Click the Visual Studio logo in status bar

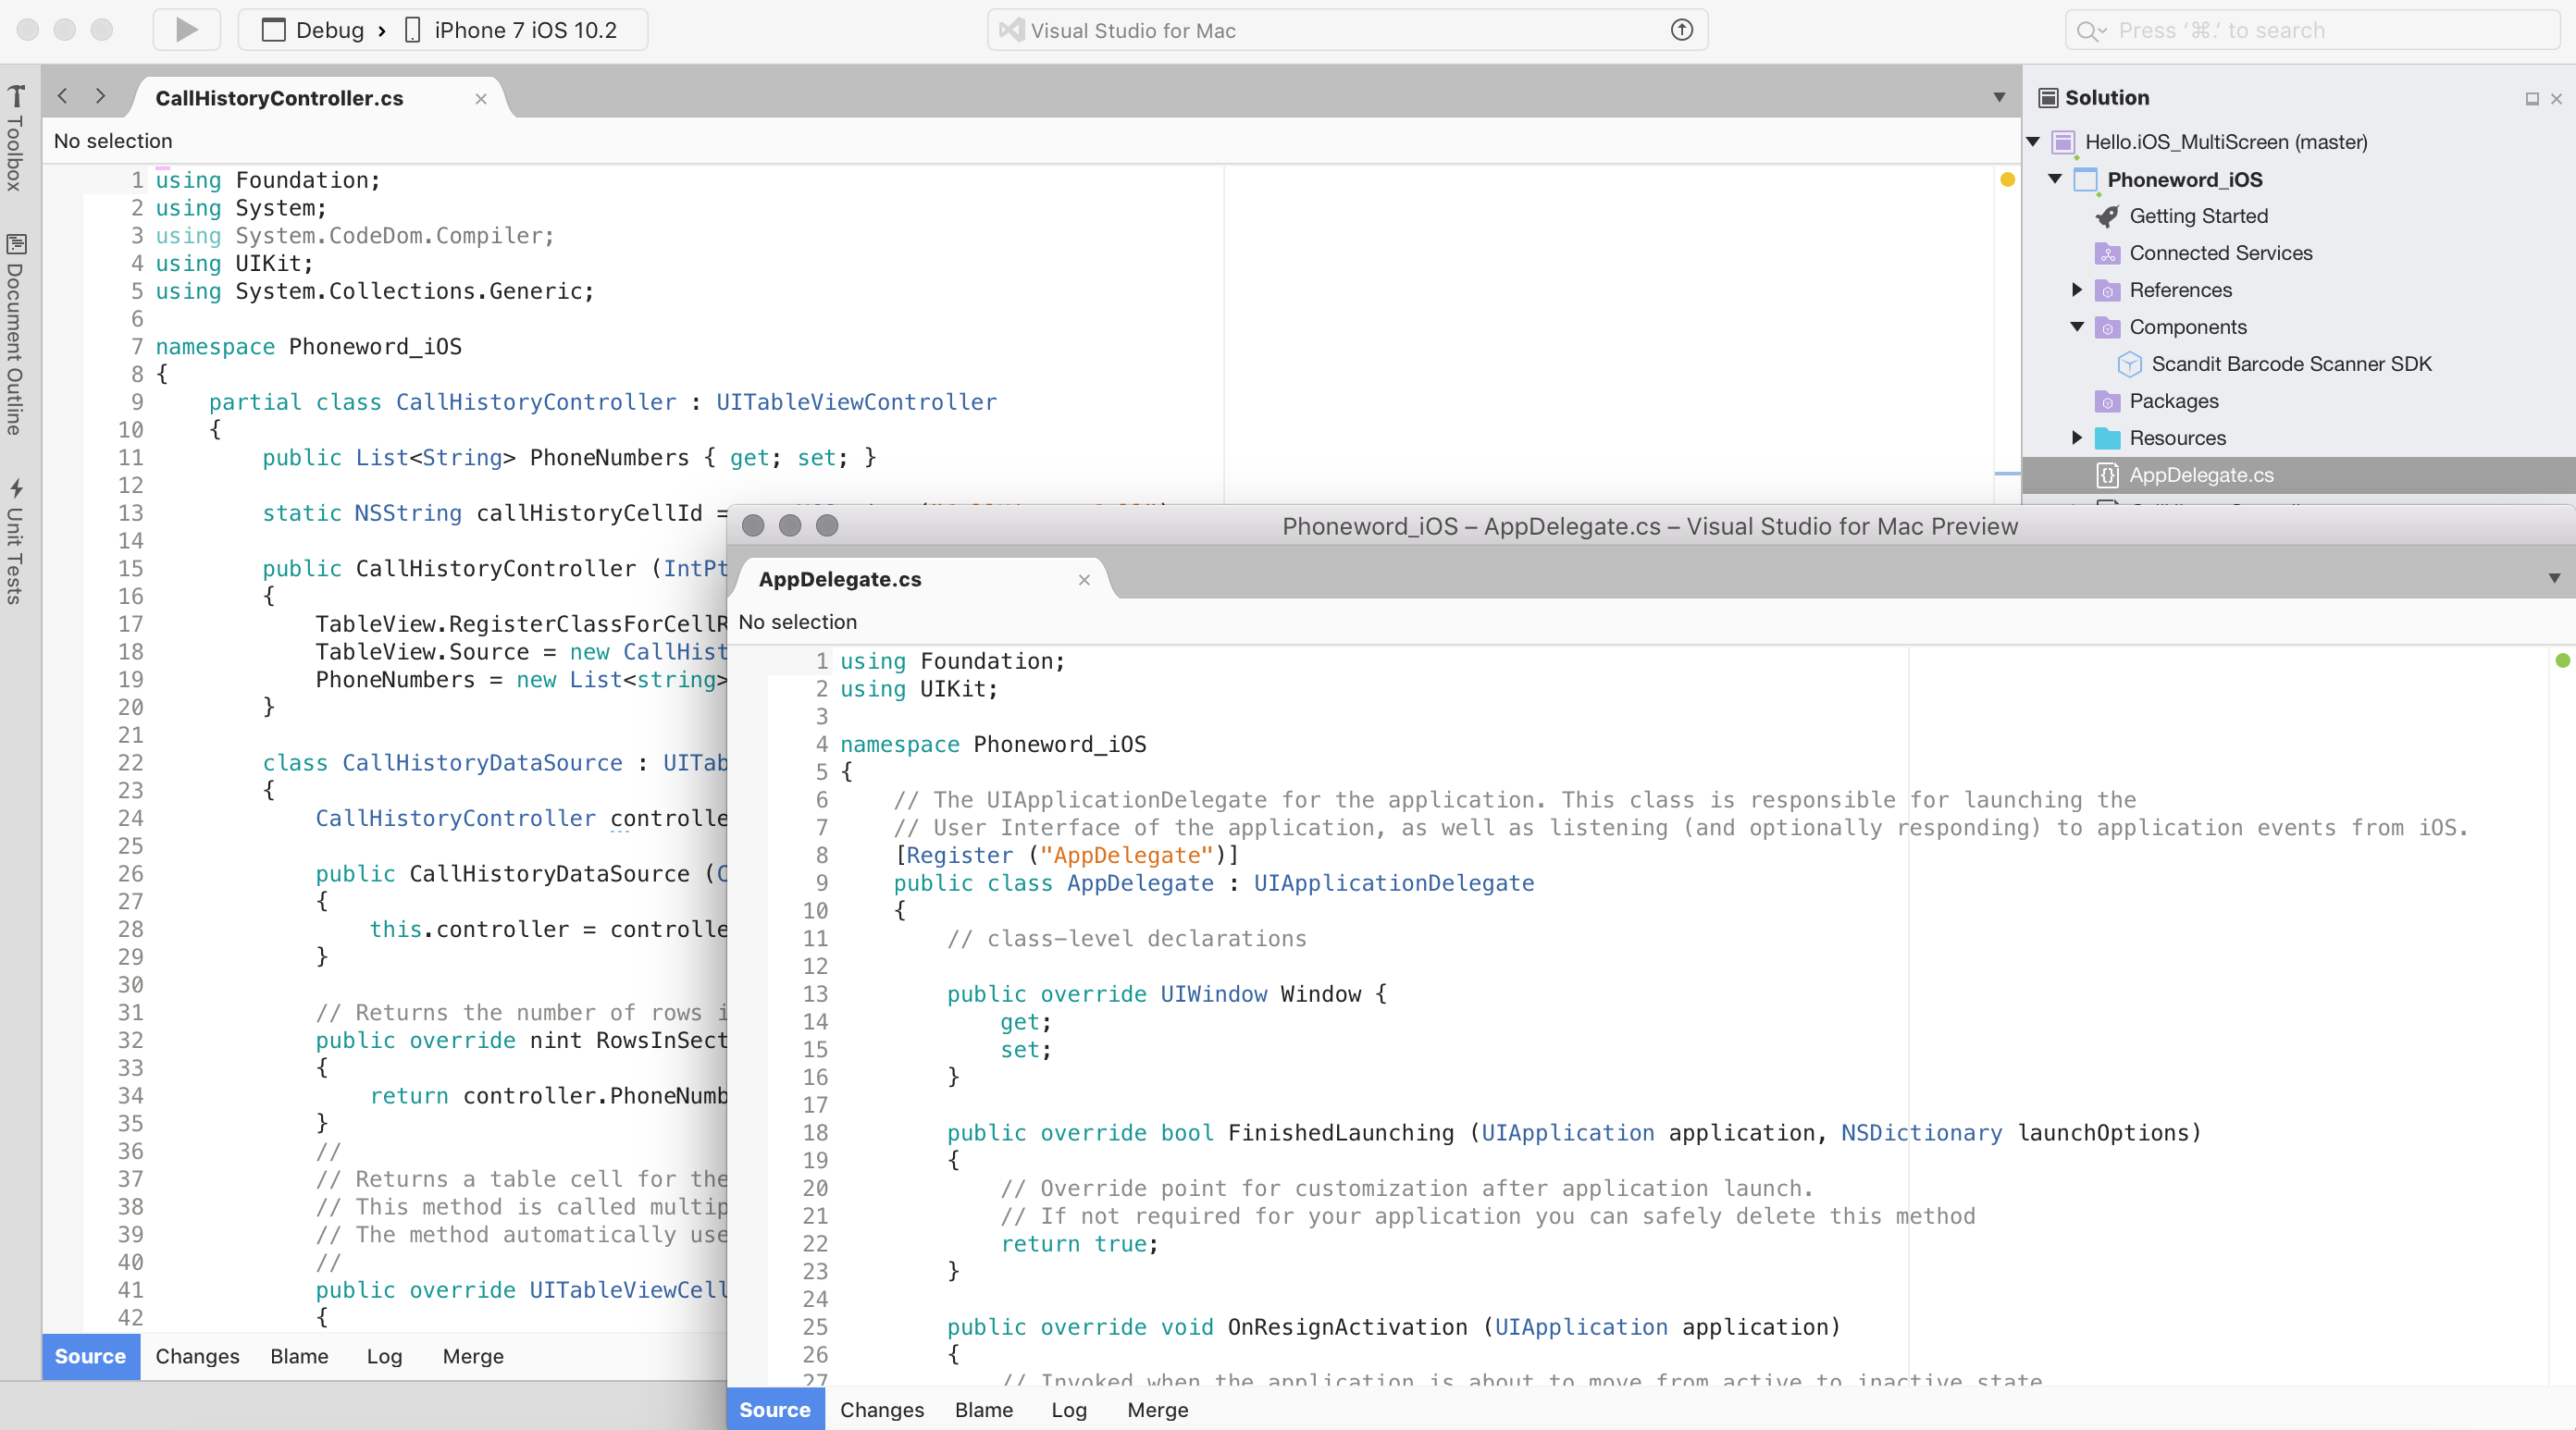(1012, 30)
